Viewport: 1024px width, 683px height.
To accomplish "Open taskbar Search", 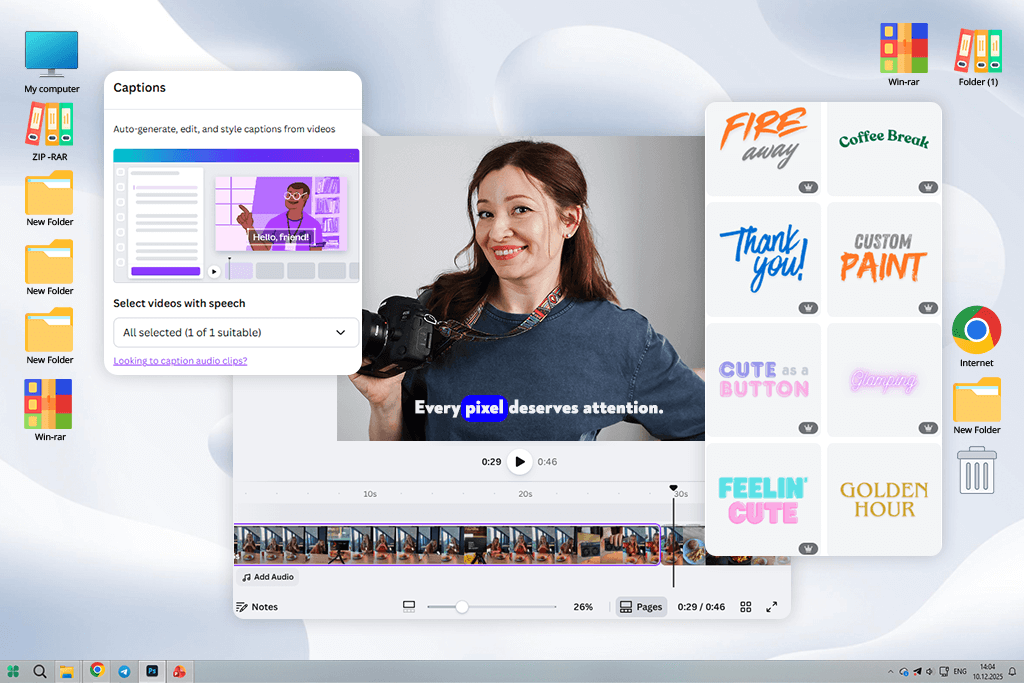I will click(x=40, y=671).
